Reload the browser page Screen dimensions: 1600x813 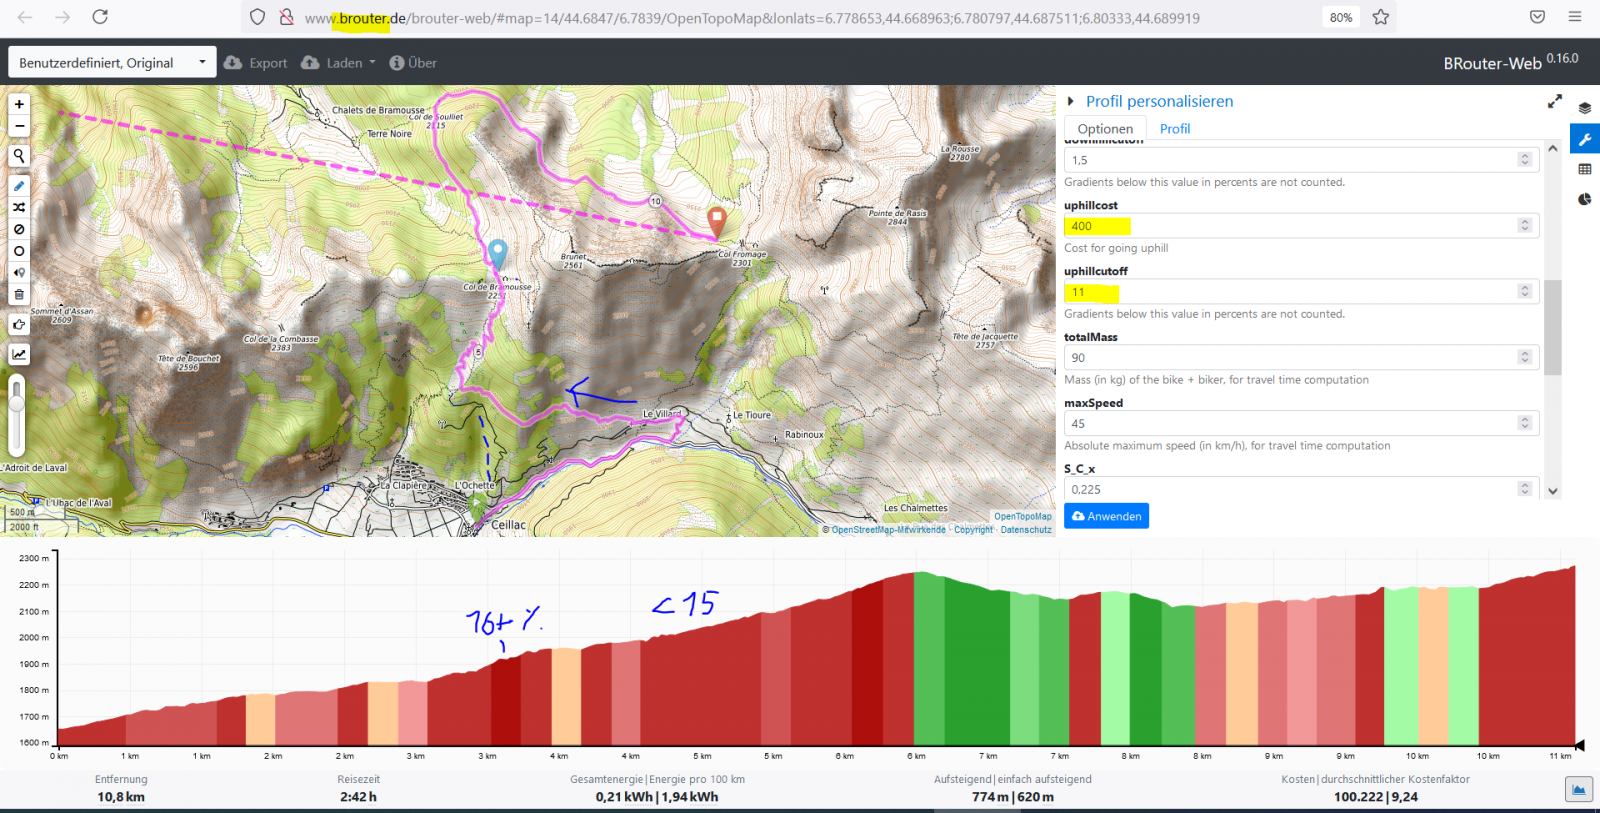pos(100,17)
